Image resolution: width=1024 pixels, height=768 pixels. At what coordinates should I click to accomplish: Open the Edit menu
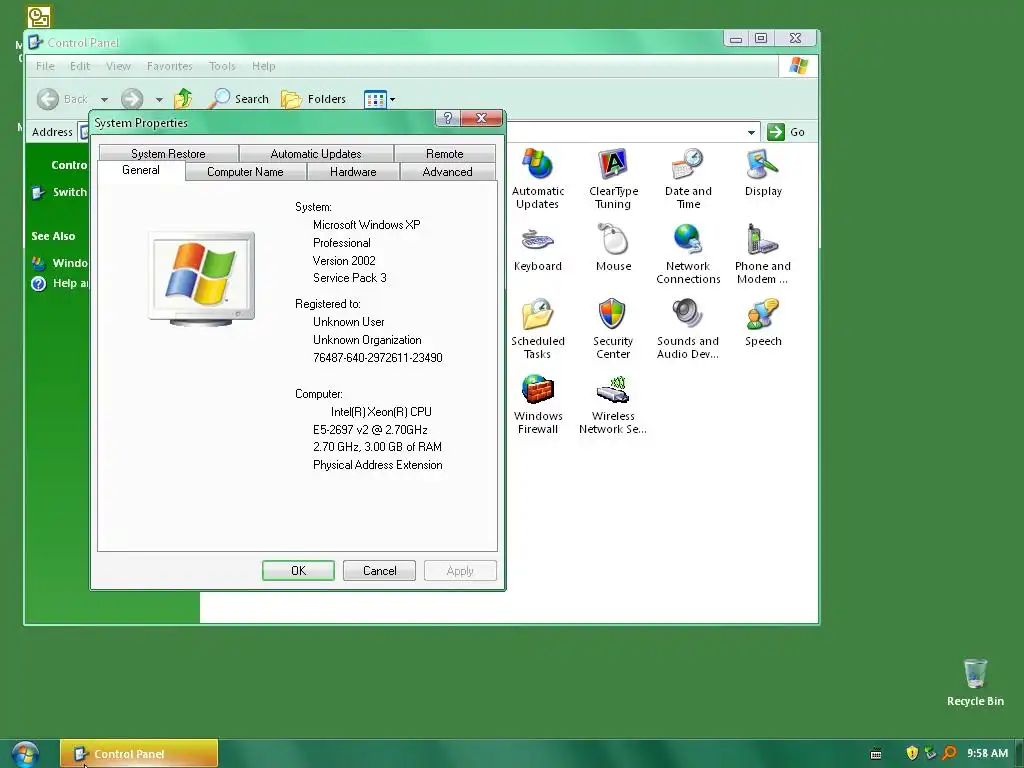click(80, 66)
